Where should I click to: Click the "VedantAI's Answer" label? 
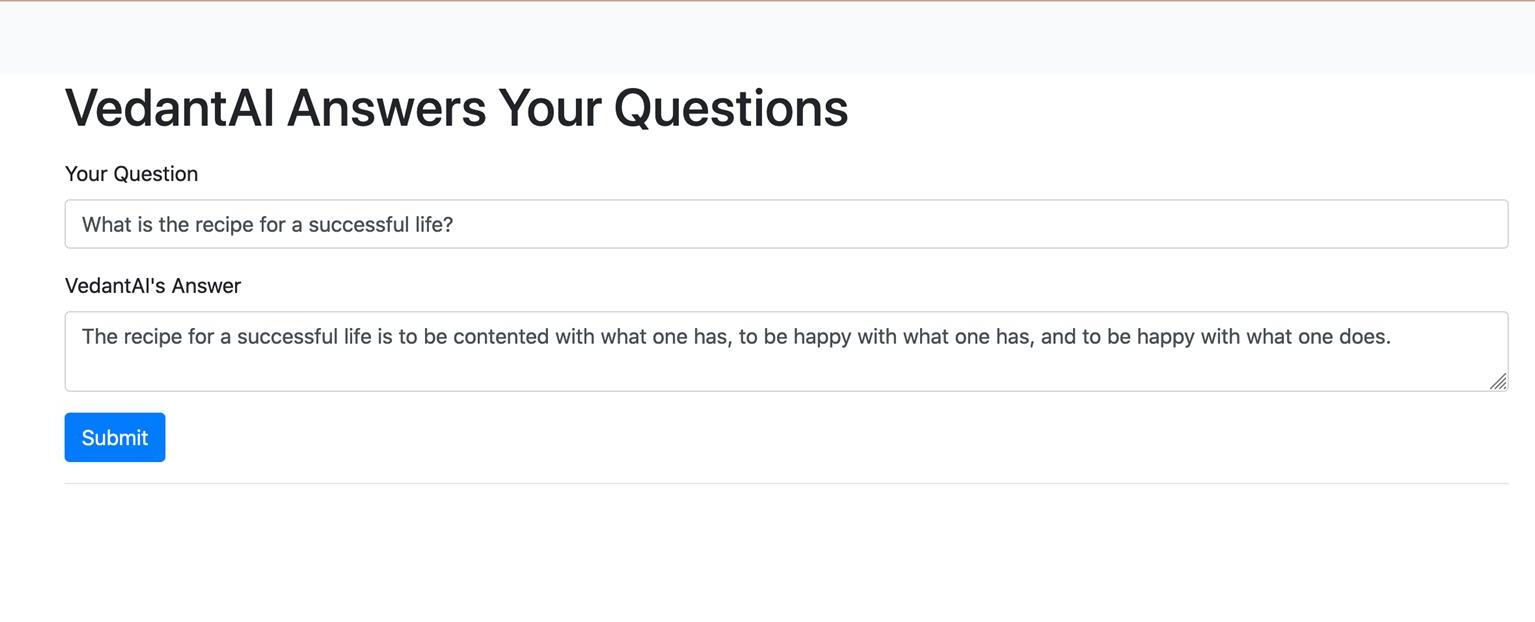coord(153,286)
